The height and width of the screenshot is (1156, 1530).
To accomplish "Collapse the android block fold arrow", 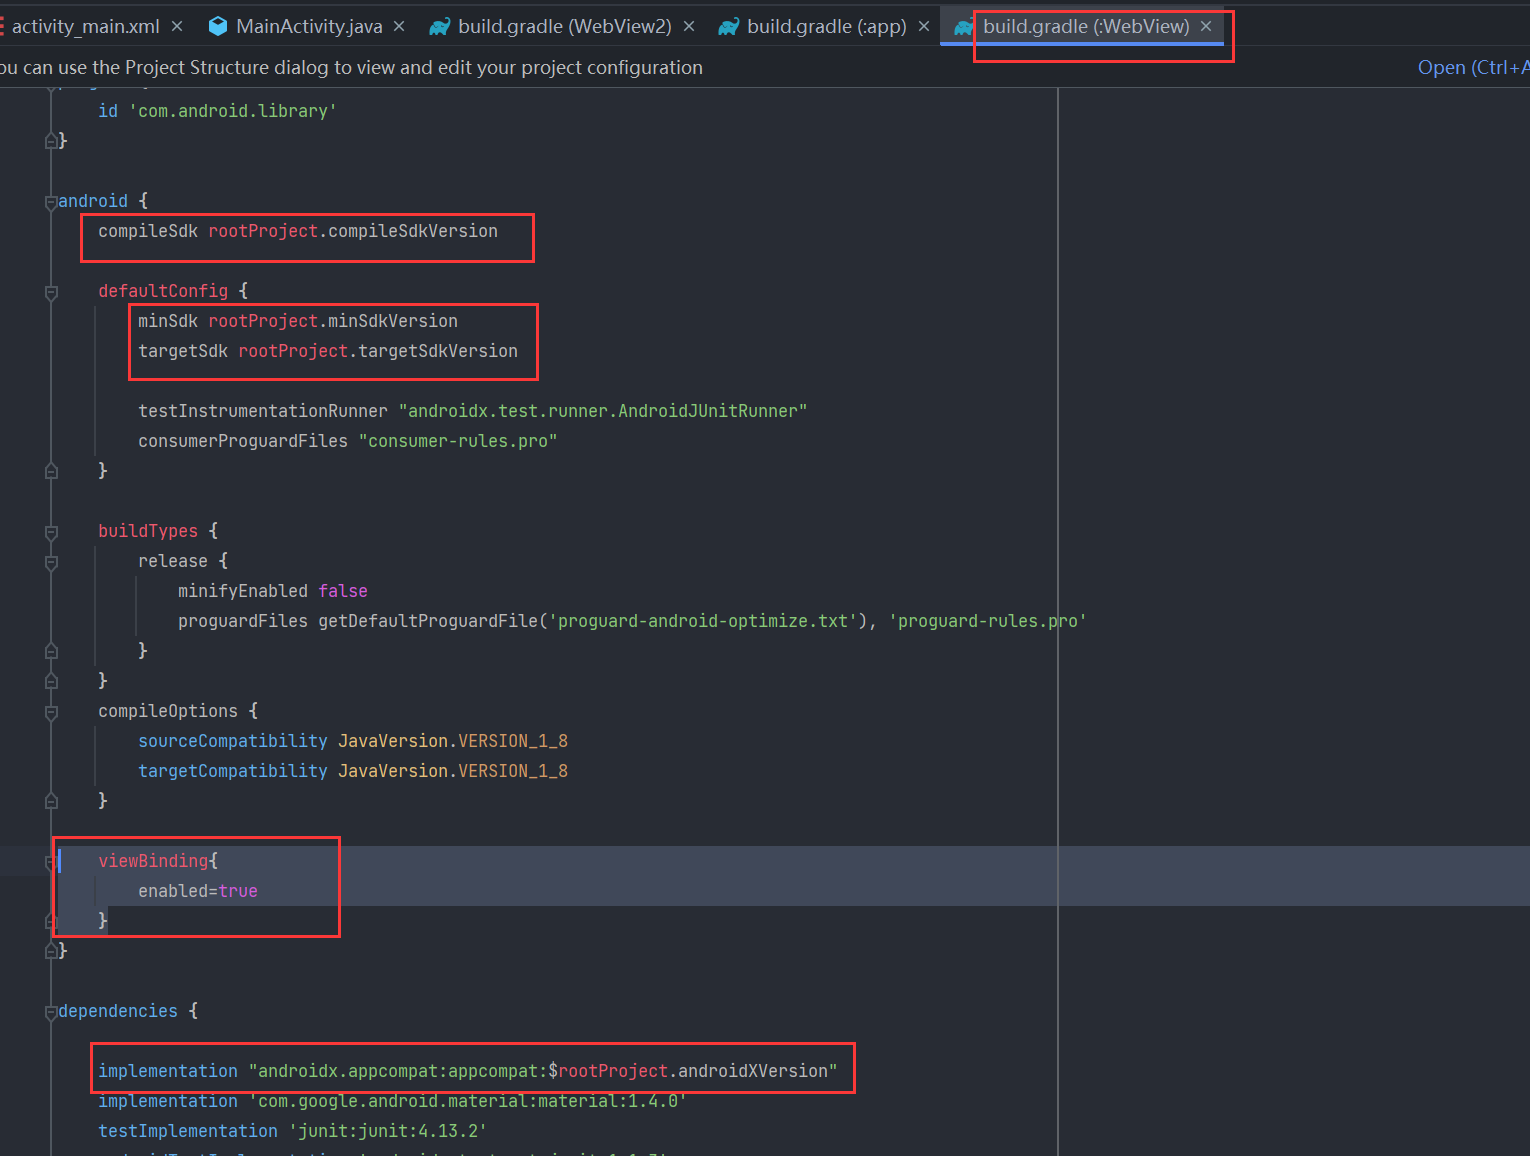I will pyautogui.click(x=51, y=203).
